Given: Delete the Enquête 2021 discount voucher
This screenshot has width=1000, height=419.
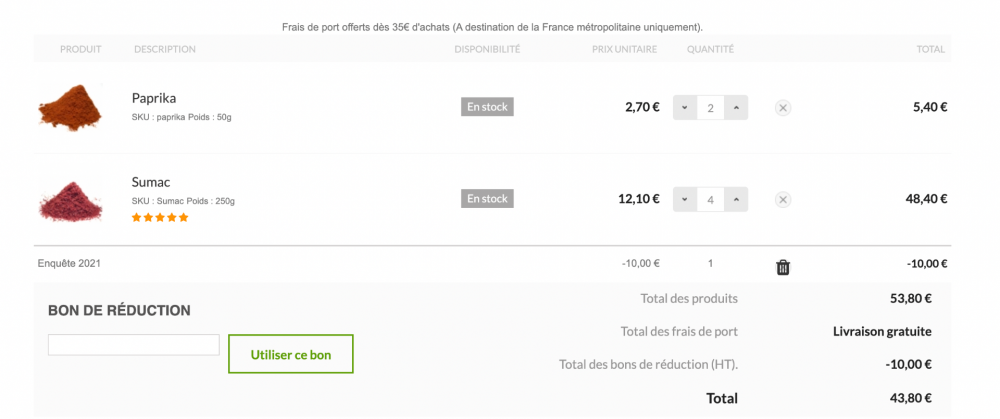Looking at the screenshot, I should point(783,266).
